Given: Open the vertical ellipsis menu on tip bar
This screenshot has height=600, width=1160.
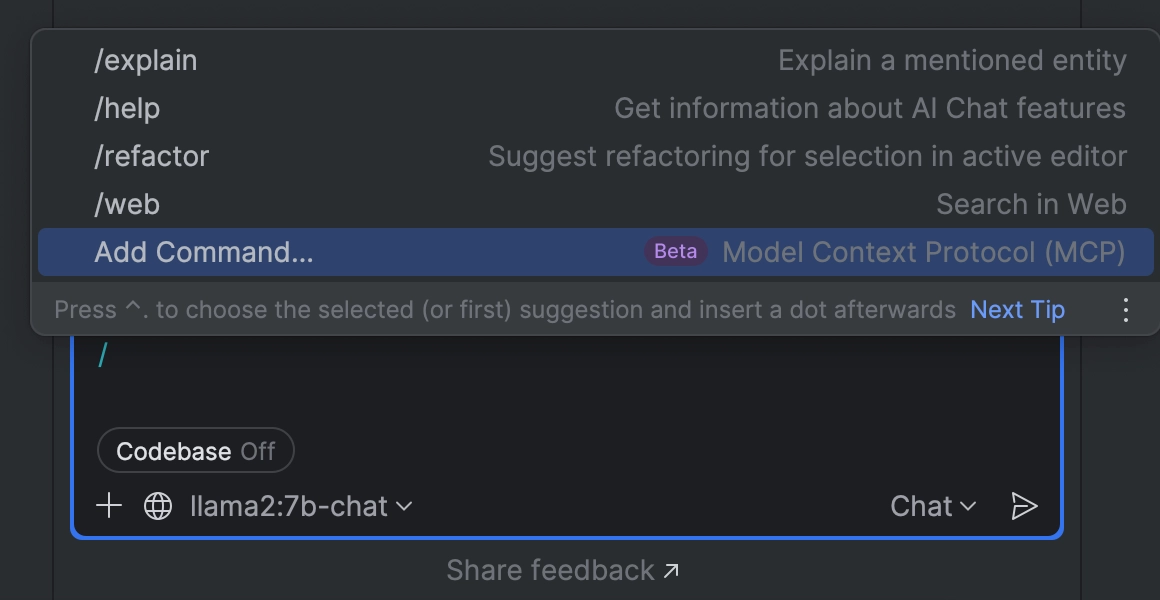Looking at the screenshot, I should (x=1126, y=309).
